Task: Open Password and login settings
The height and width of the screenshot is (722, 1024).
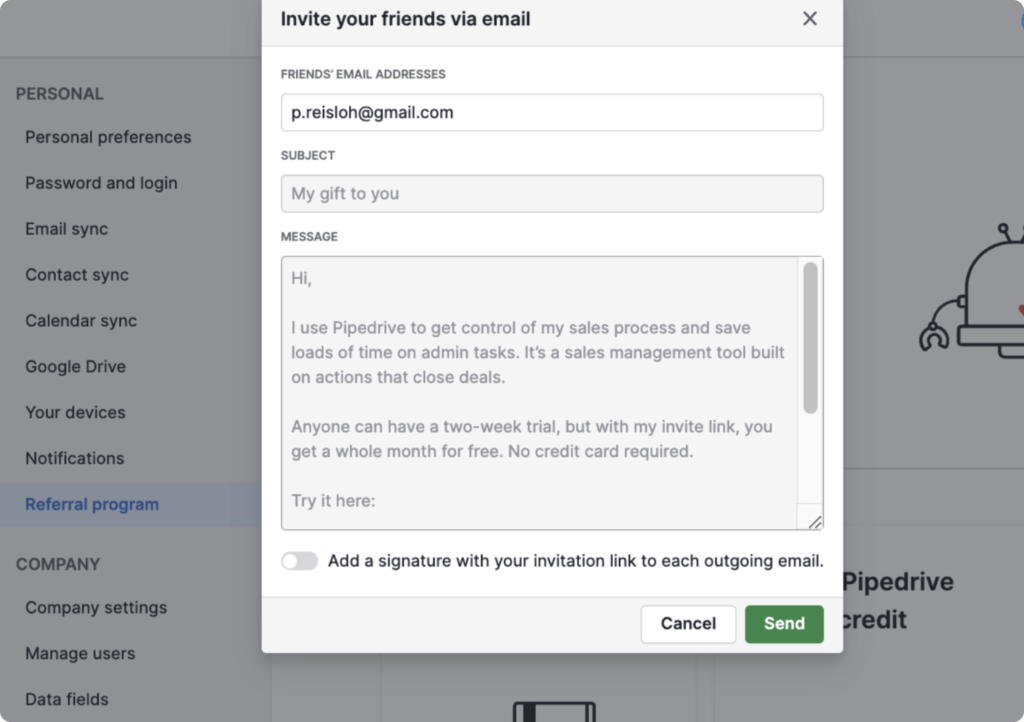Action: tap(101, 183)
